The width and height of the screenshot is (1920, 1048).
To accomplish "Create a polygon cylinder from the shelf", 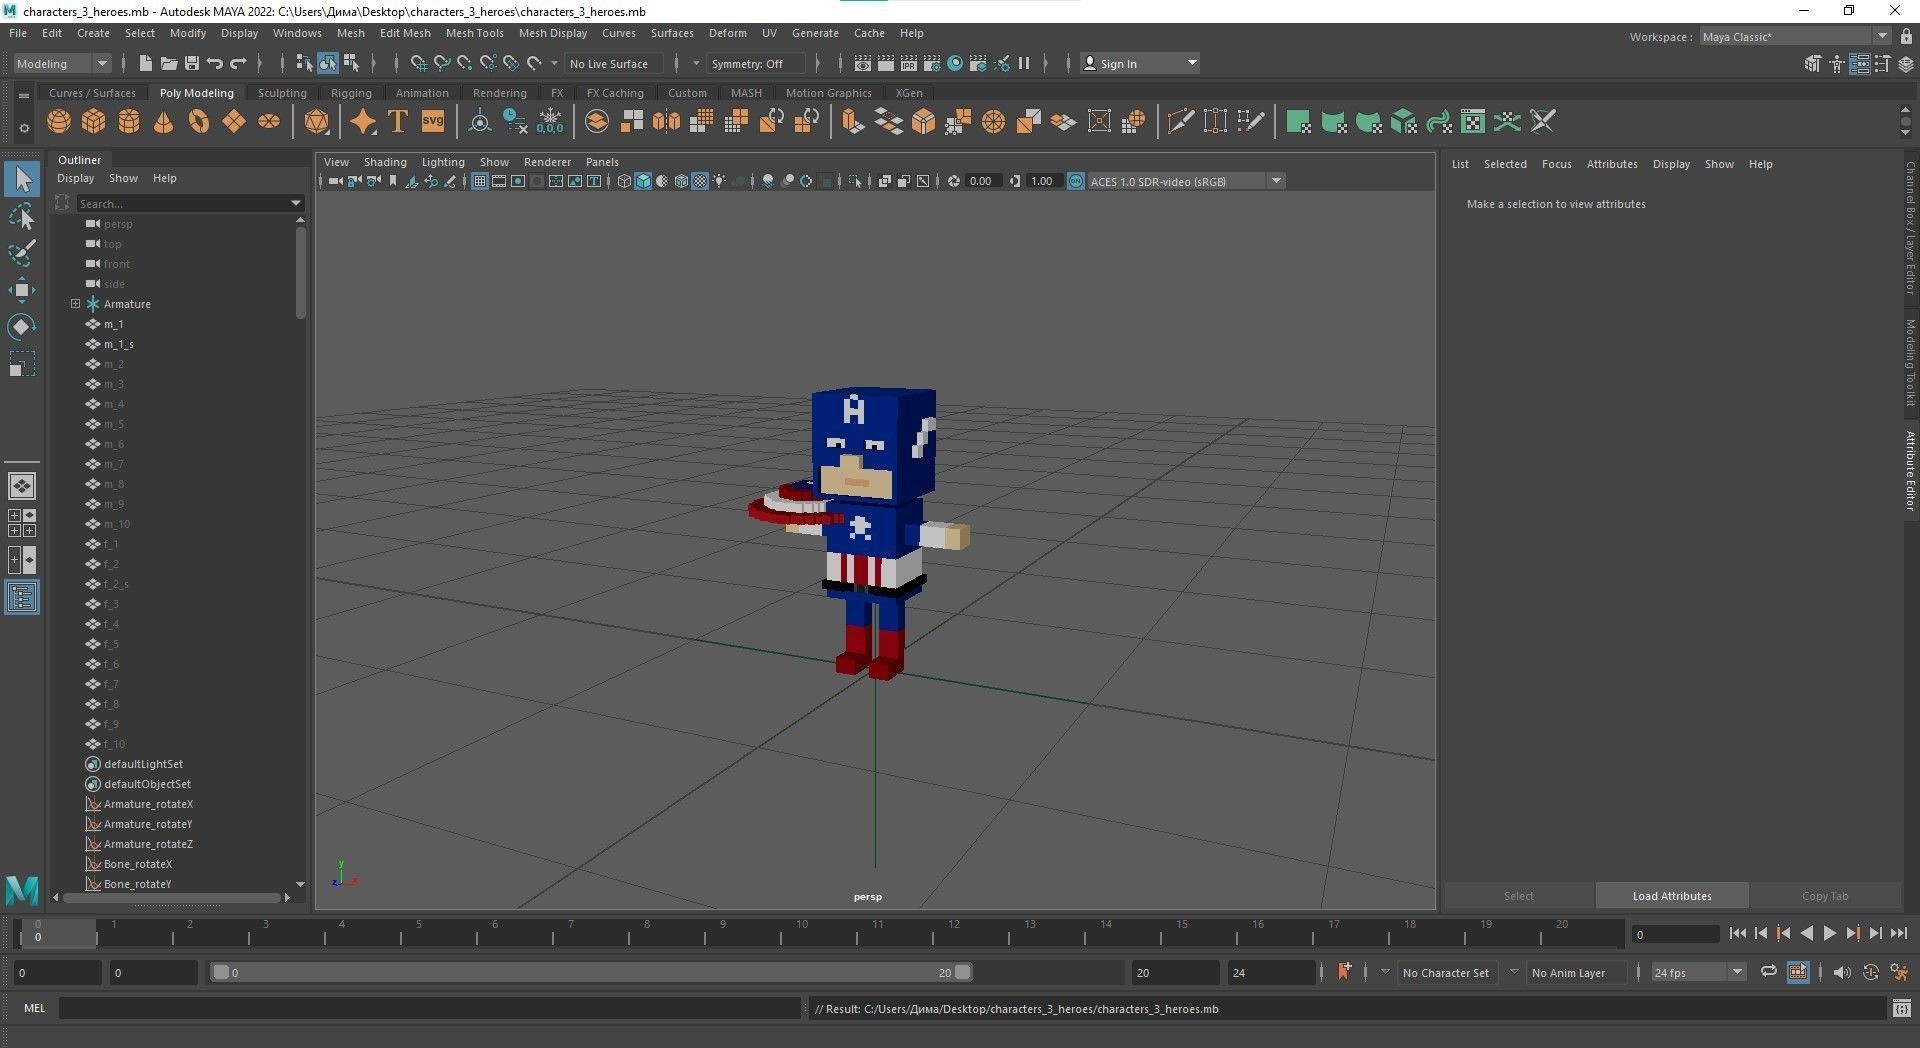I will [x=129, y=122].
